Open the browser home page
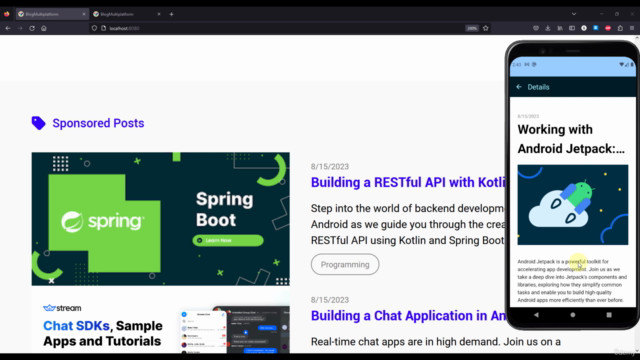This screenshot has height=360, width=640. click(x=44, y=28)
